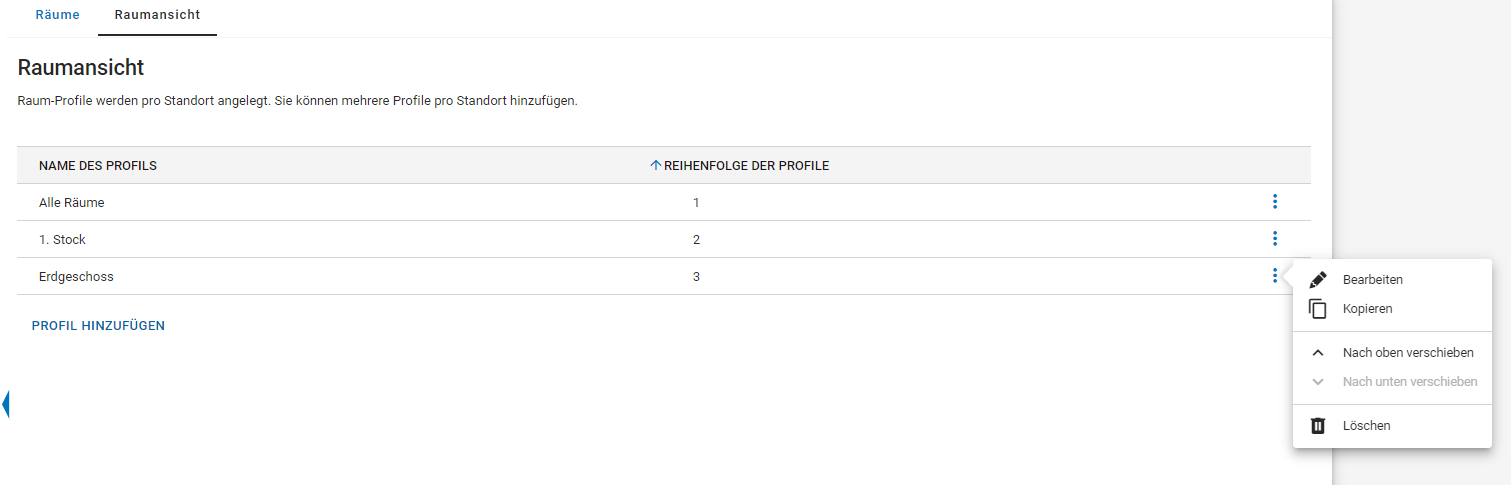Click the up chevron icon for moving up
Image resolution: width=1511 pixels, height=485 pixels.
[1318, 353]
